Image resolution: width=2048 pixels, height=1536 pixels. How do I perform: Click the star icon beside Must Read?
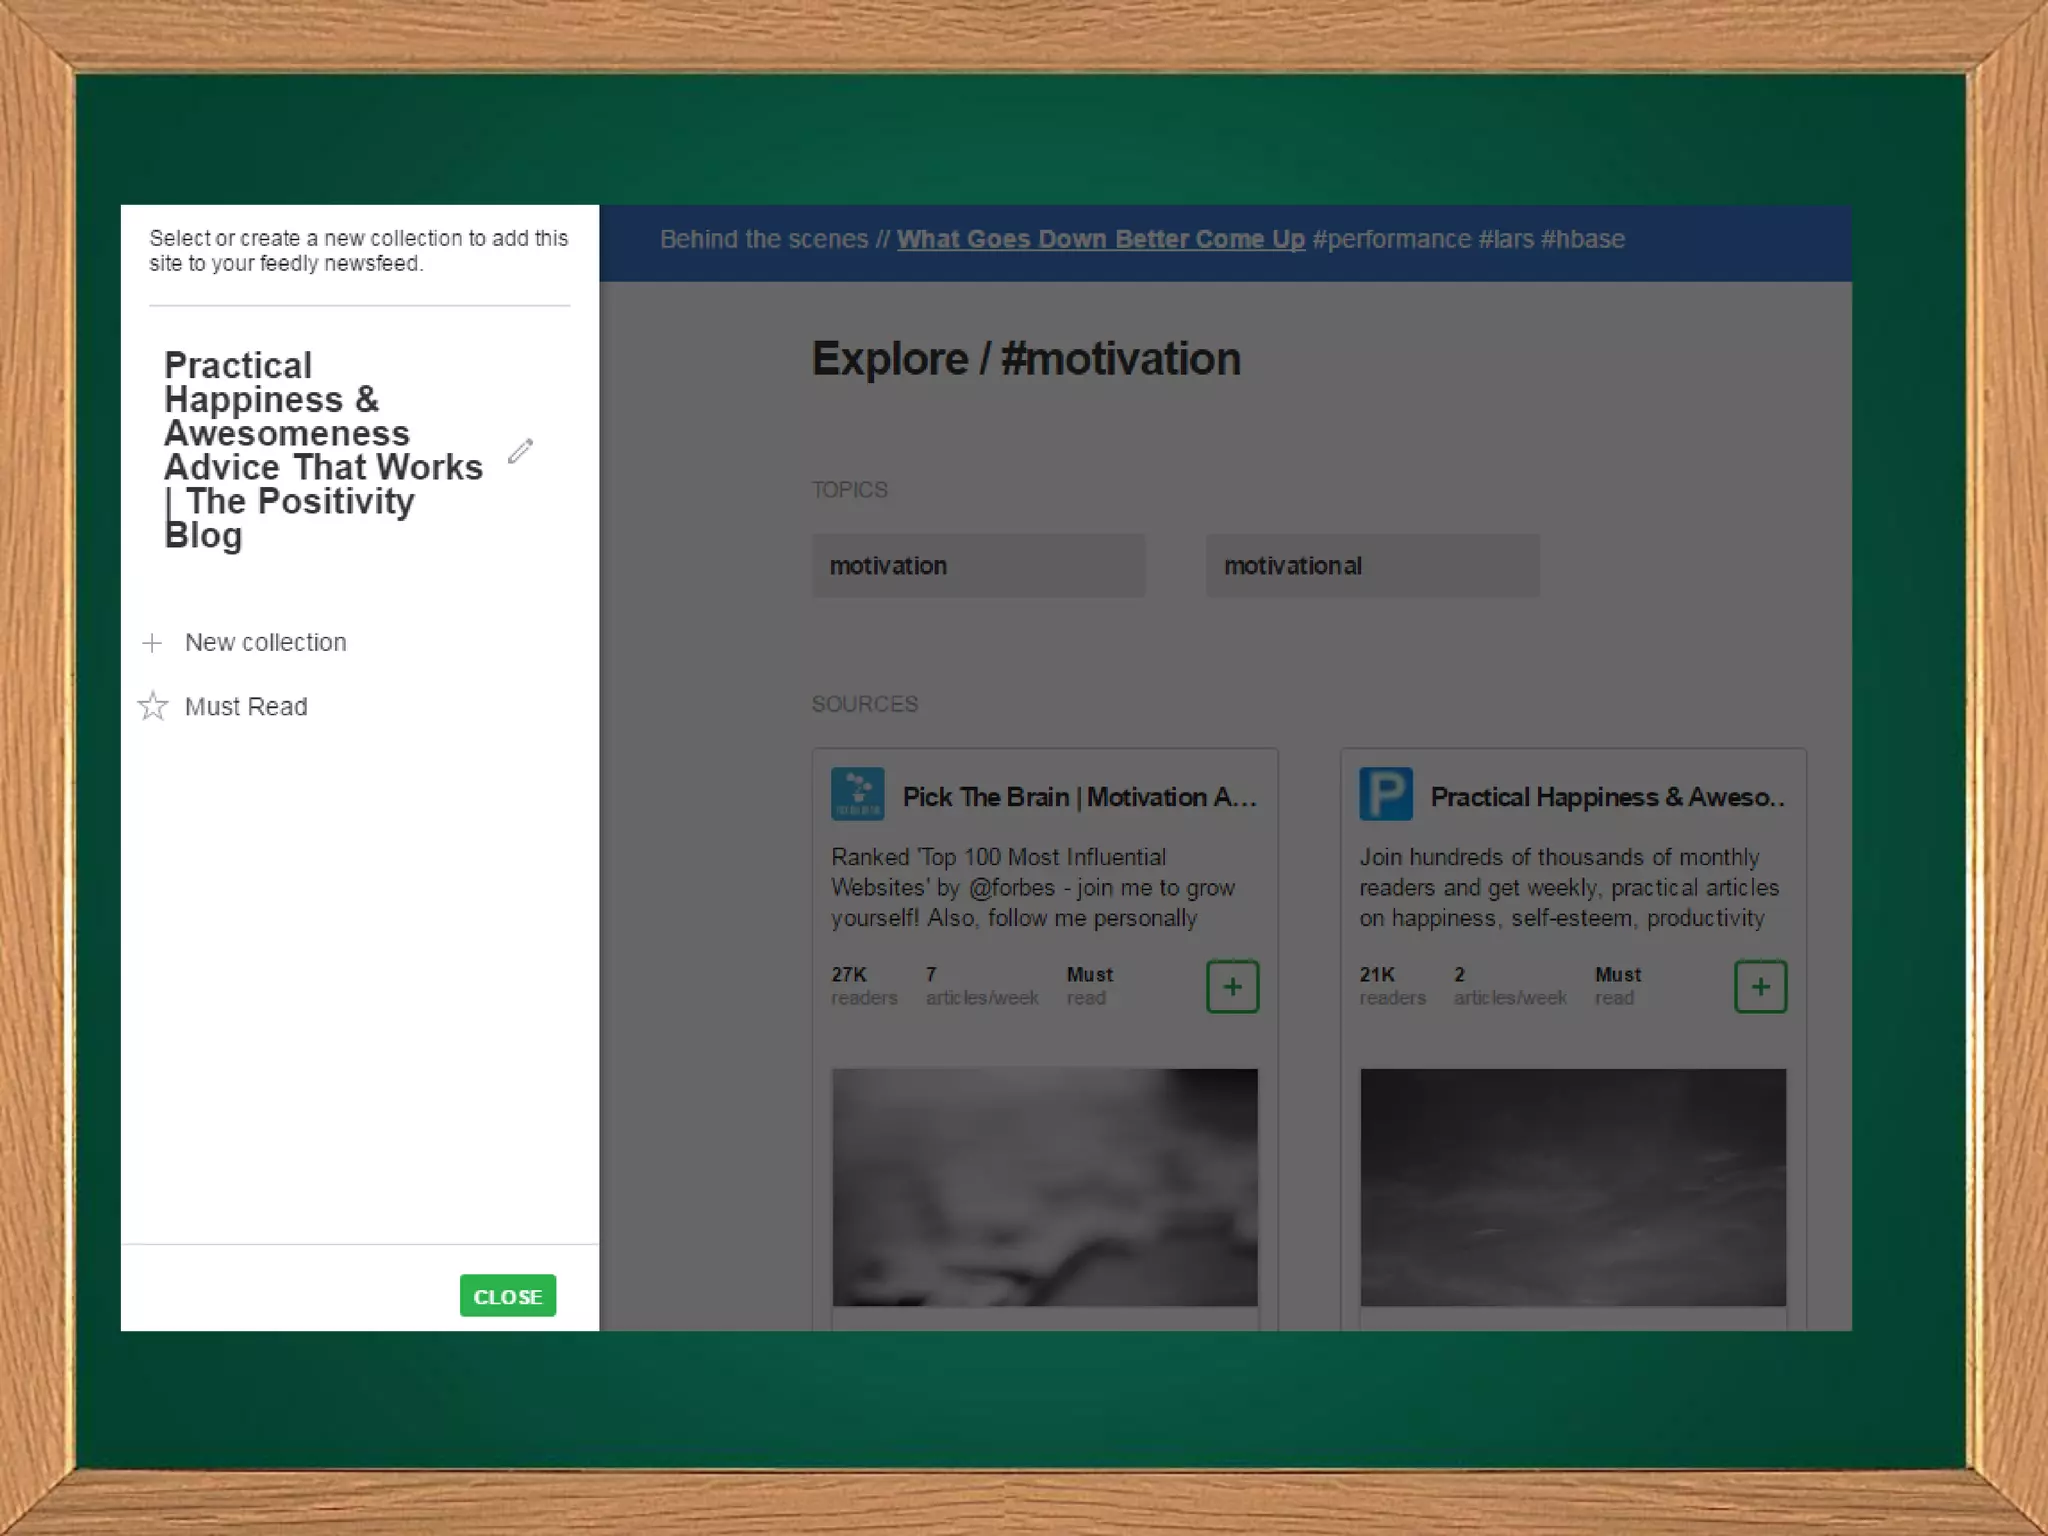[x=153, y=706]
